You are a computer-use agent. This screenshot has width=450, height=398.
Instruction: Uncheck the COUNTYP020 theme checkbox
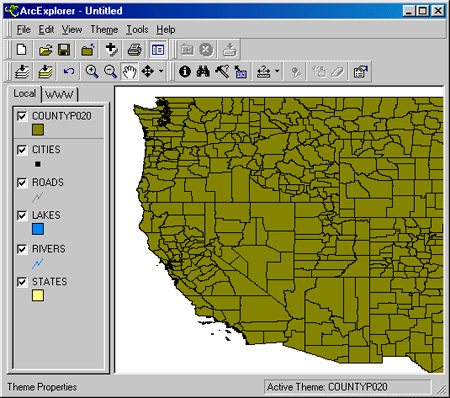pyautogui.click(x=22, y=116)
